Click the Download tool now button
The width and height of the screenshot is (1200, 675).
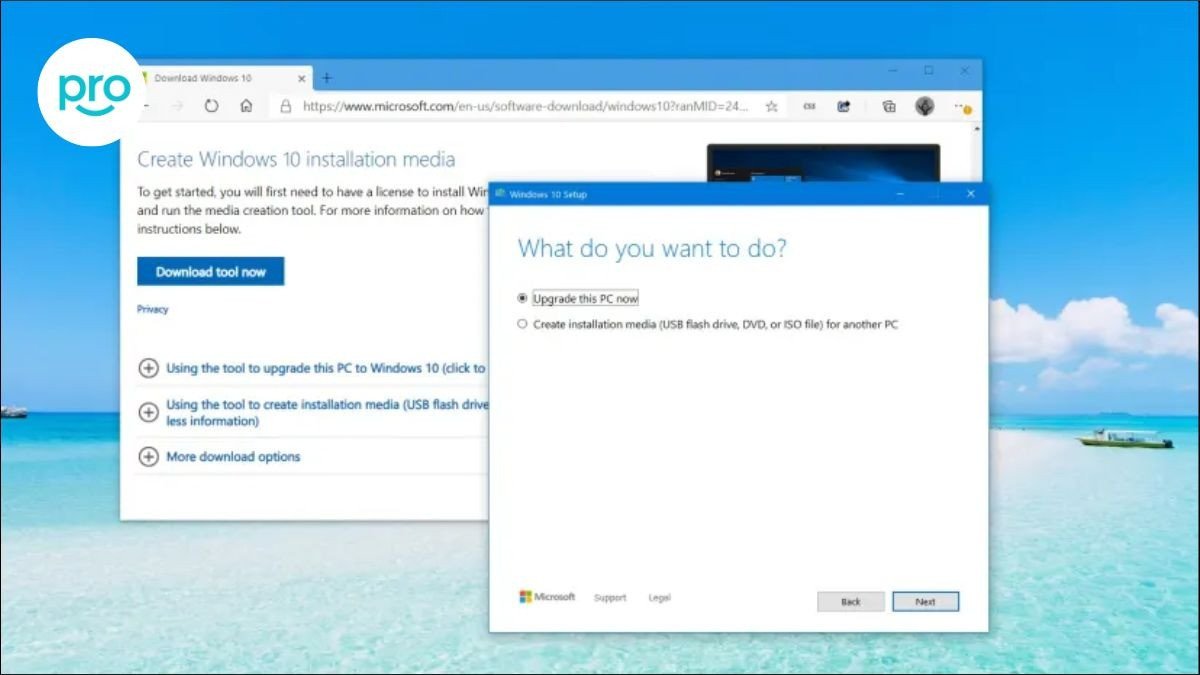pyautogui.click(x=210, y=270)
